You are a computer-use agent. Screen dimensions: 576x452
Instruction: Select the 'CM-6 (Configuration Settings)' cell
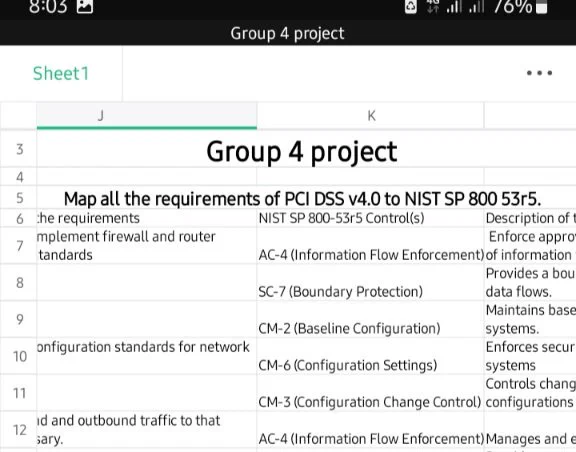(x=371, y=356)
